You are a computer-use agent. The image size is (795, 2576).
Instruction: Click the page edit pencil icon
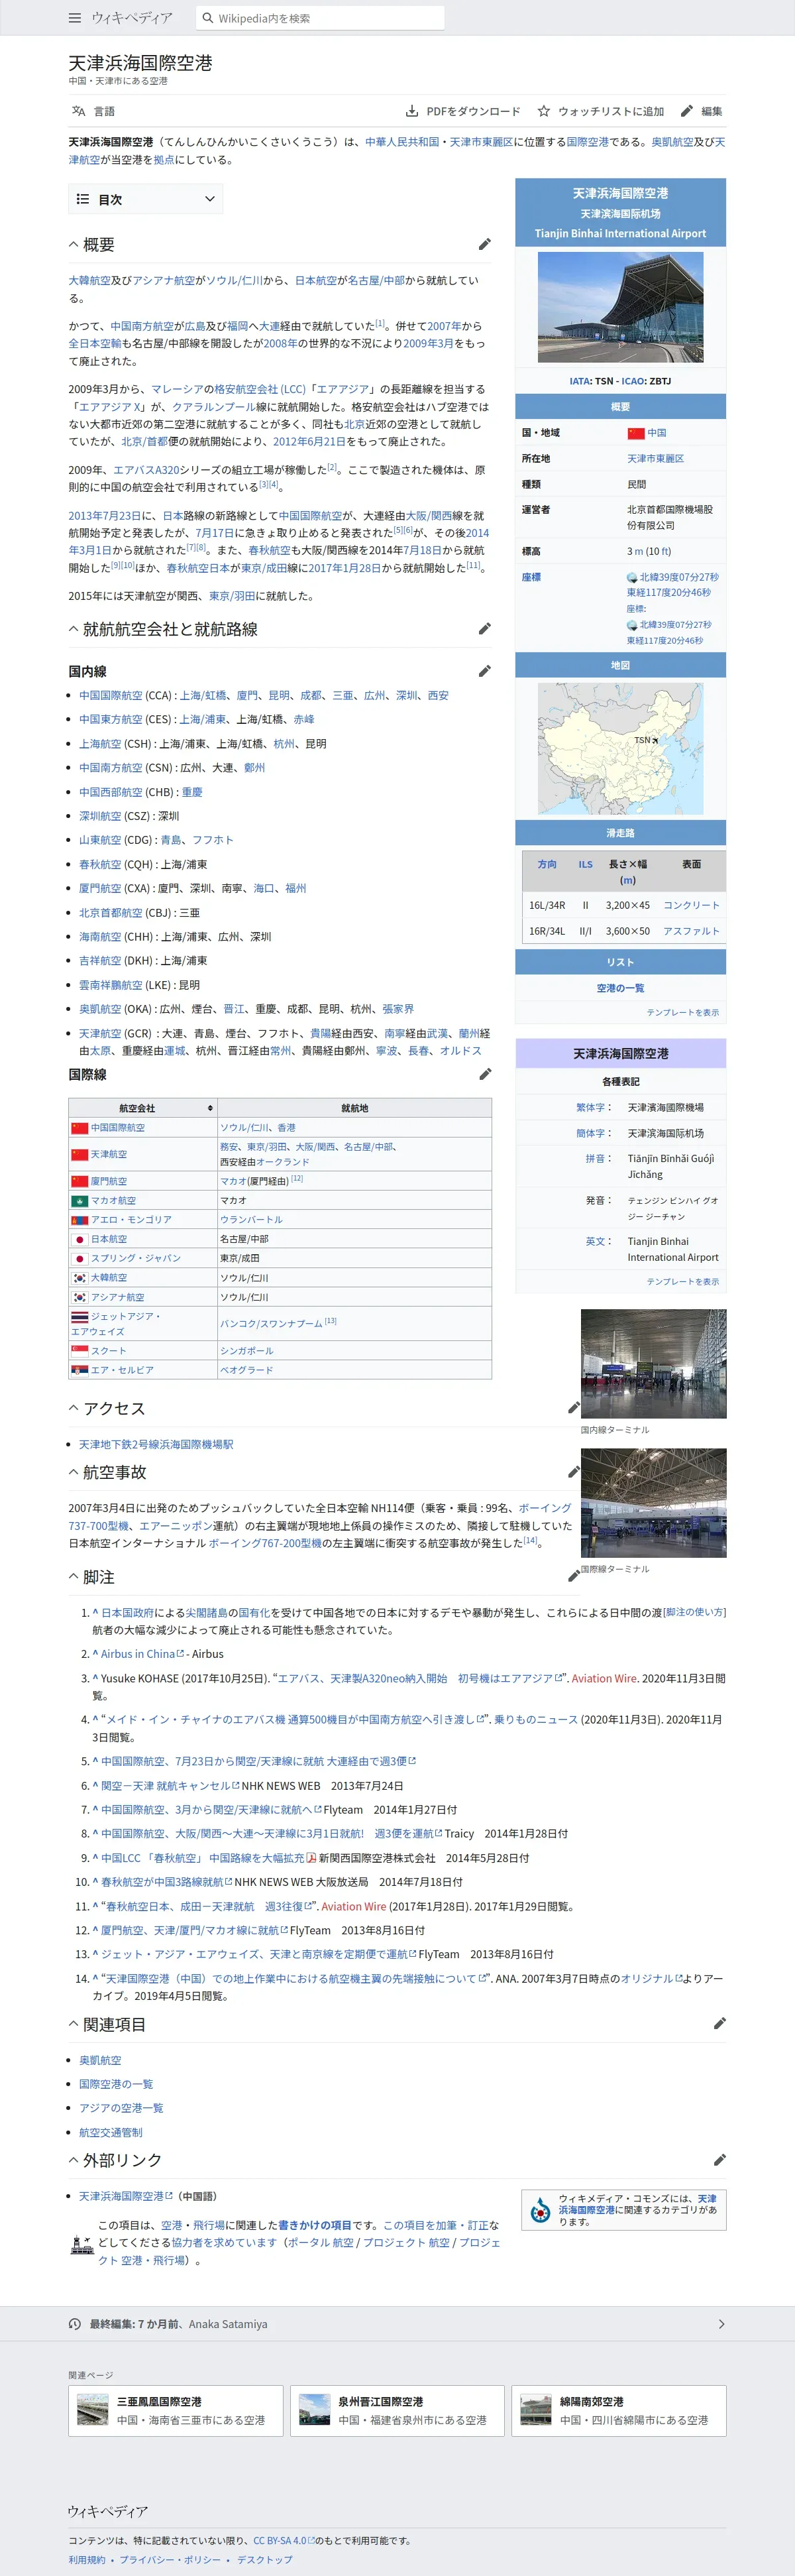(686, 111)
